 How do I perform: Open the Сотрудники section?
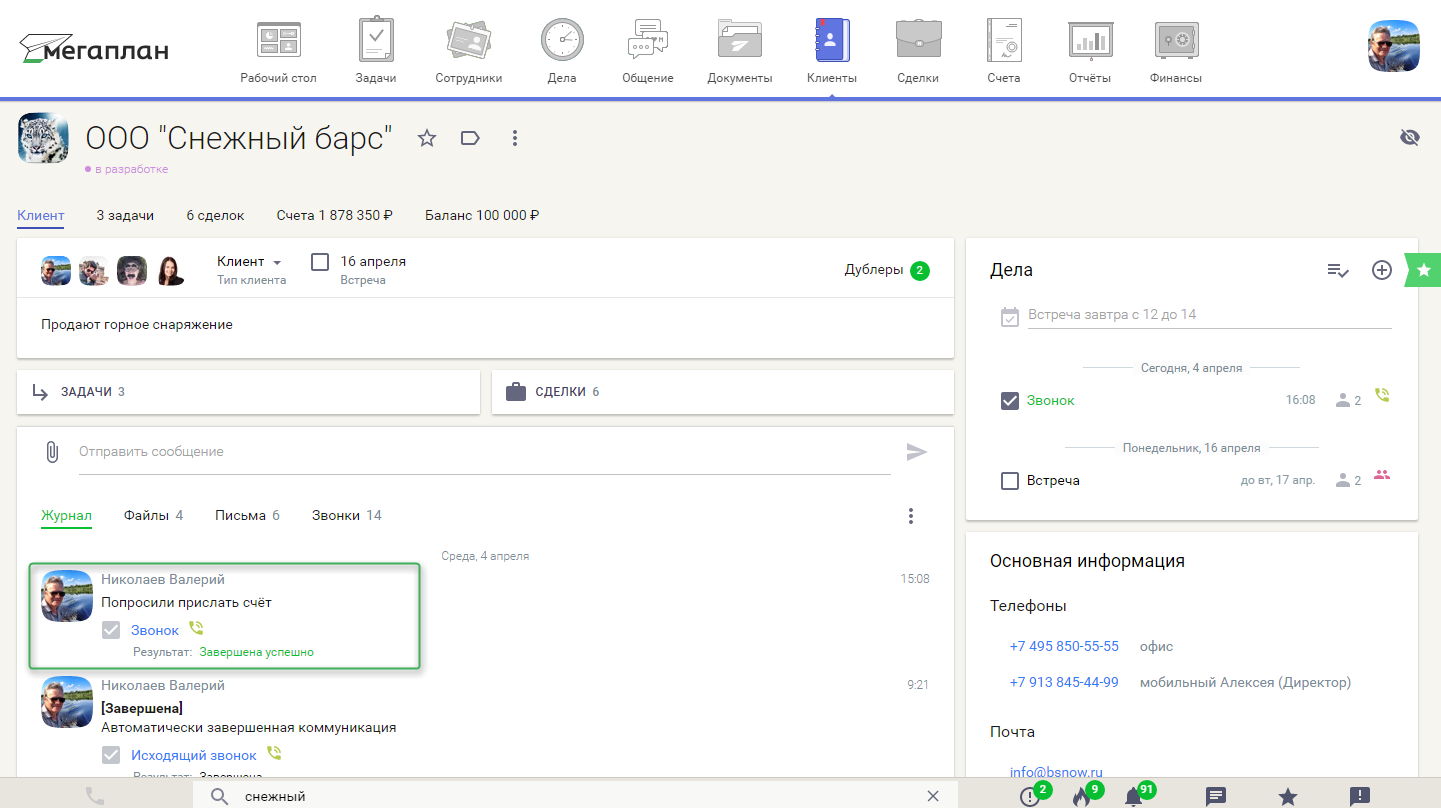coord(468,51)
